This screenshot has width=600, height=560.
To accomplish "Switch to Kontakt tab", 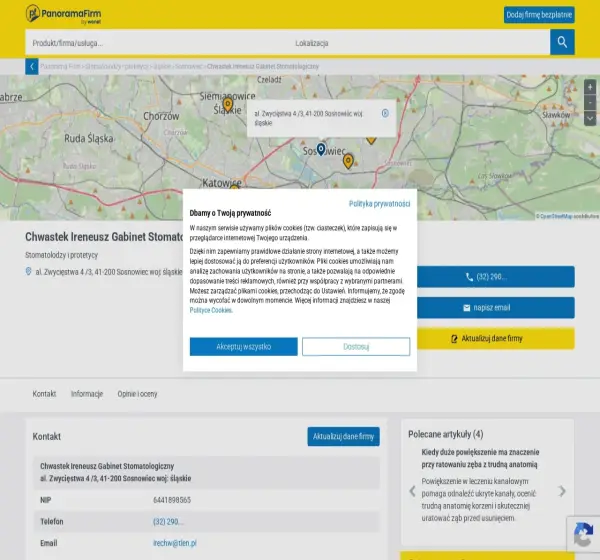I will pyautogui.click(x=44, y=393).
